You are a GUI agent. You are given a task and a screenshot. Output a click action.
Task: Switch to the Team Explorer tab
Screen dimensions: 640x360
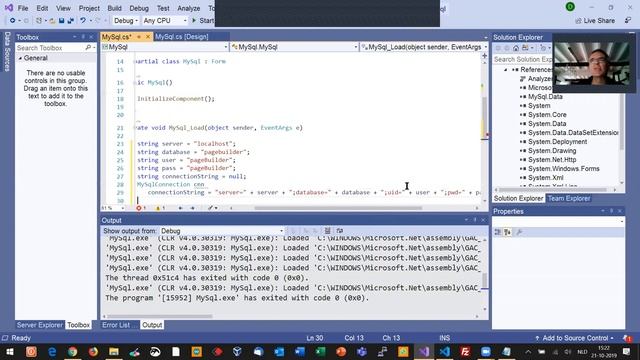569,198
